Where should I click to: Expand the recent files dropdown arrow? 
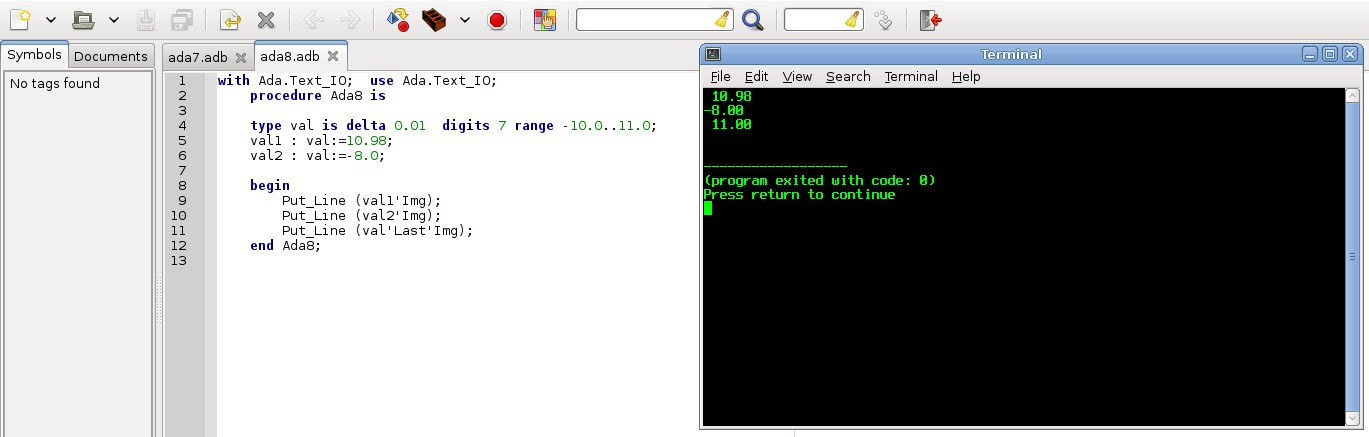114,20
